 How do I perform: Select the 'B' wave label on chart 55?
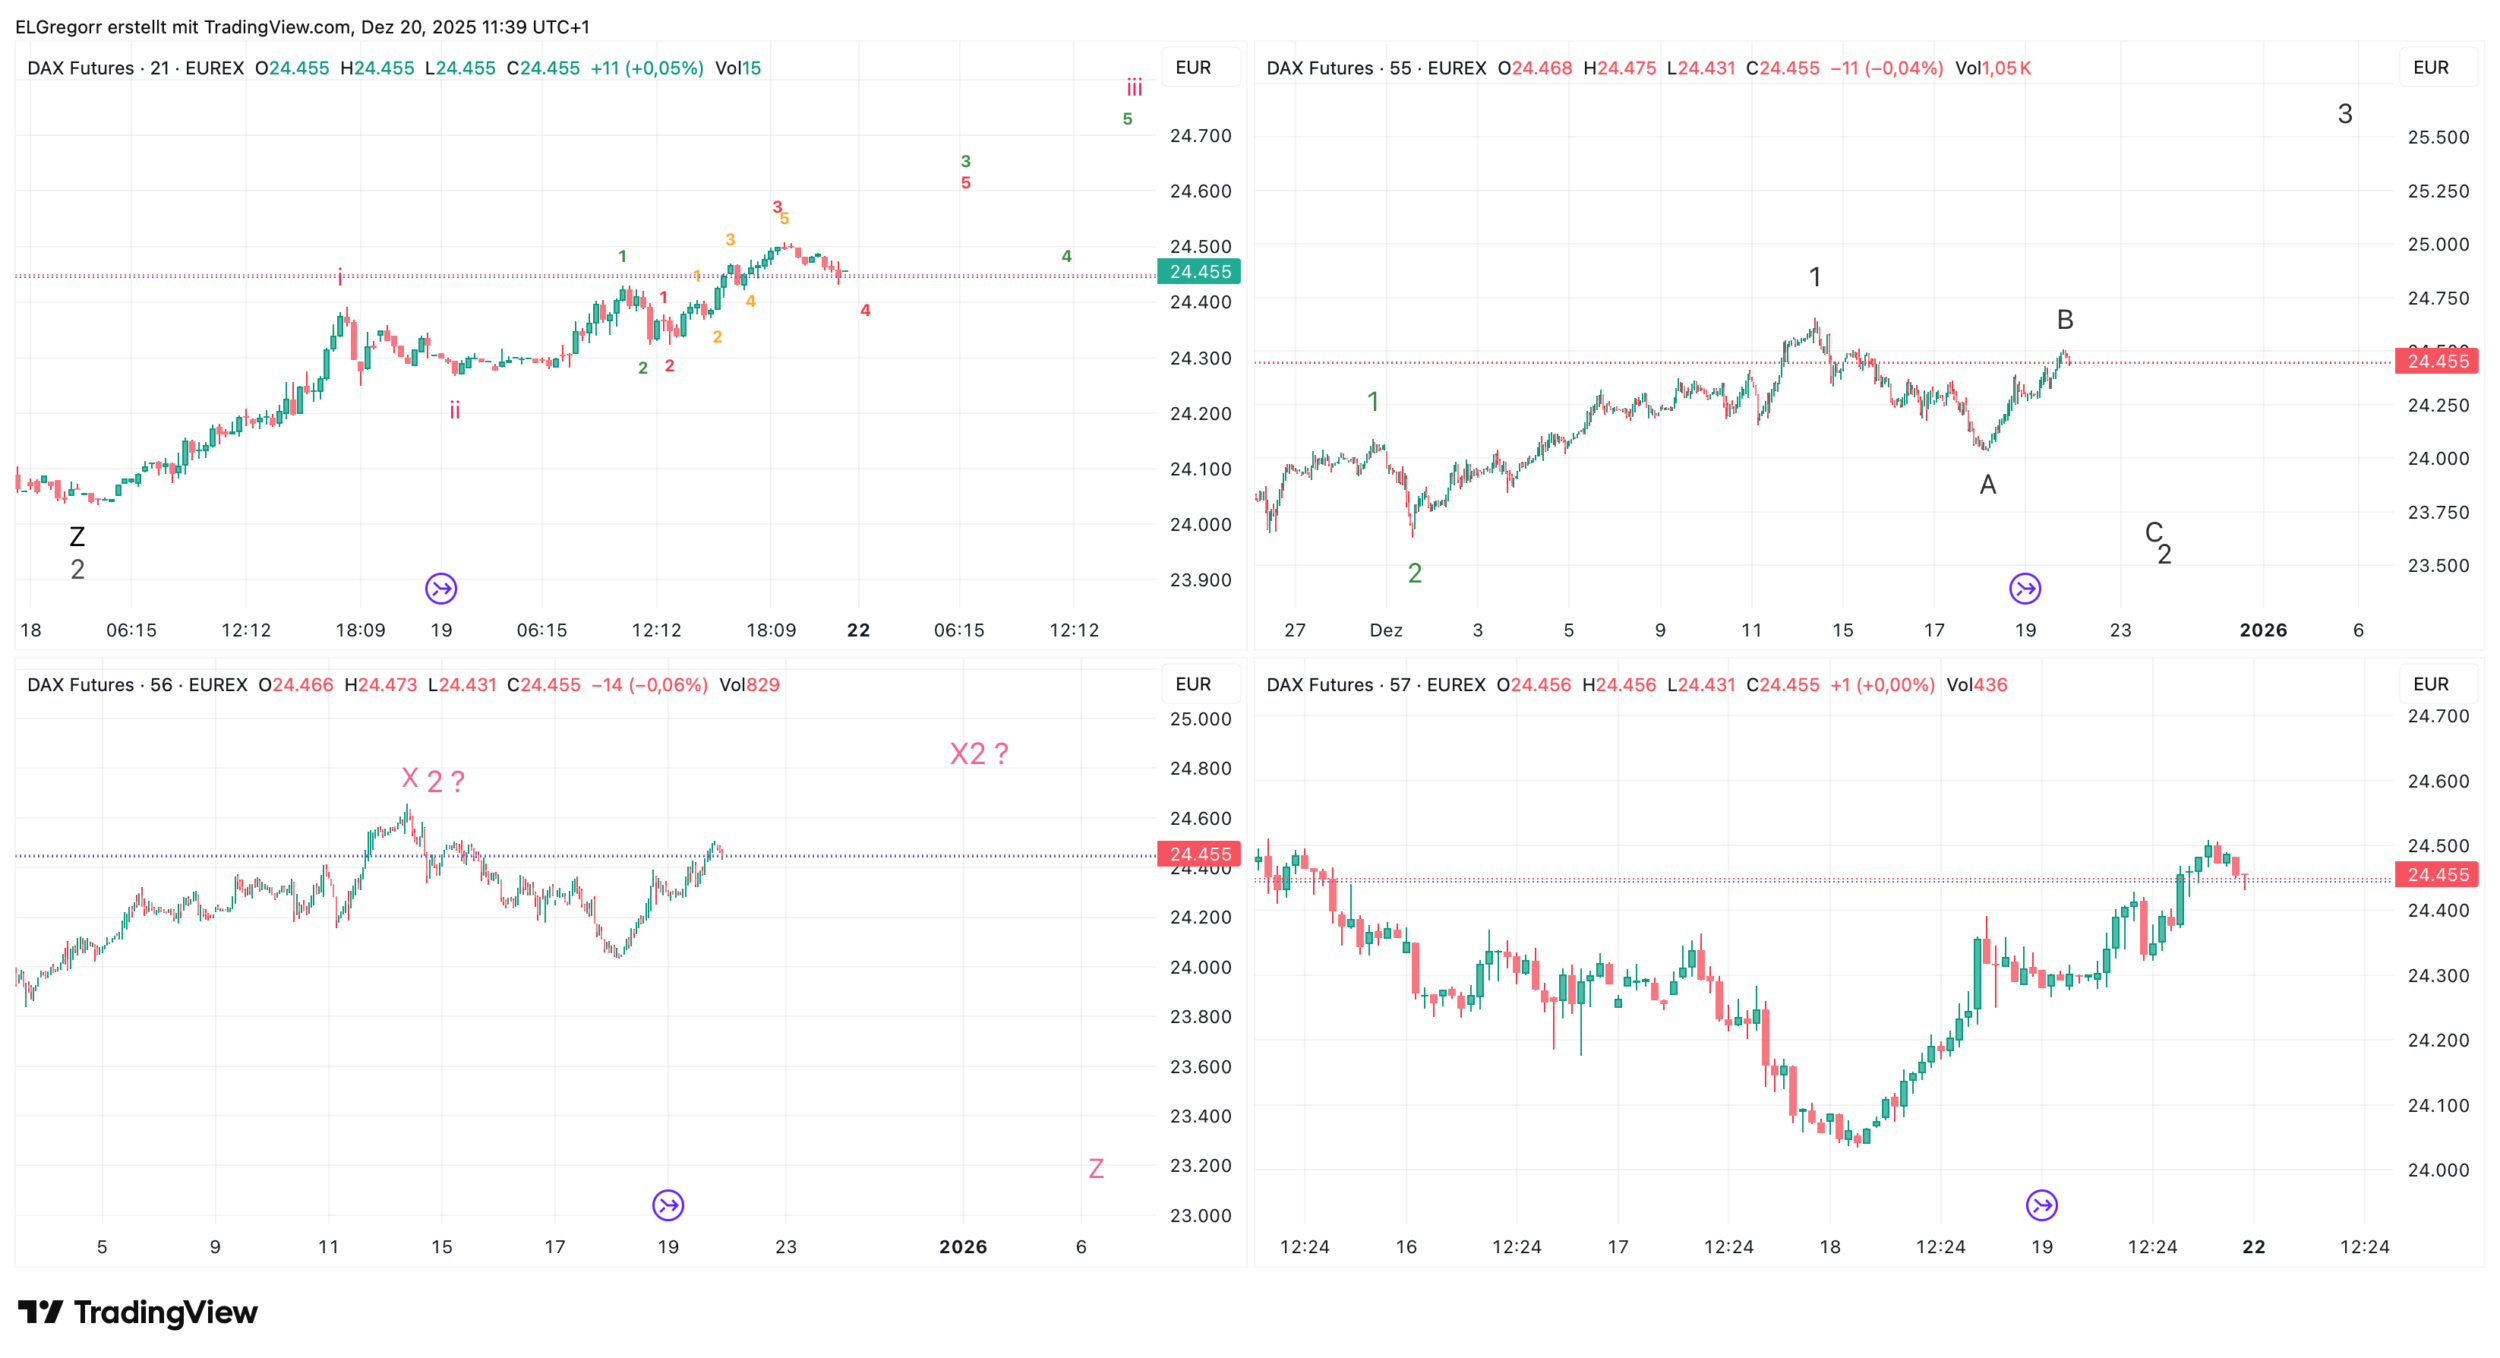(2065, 320)
